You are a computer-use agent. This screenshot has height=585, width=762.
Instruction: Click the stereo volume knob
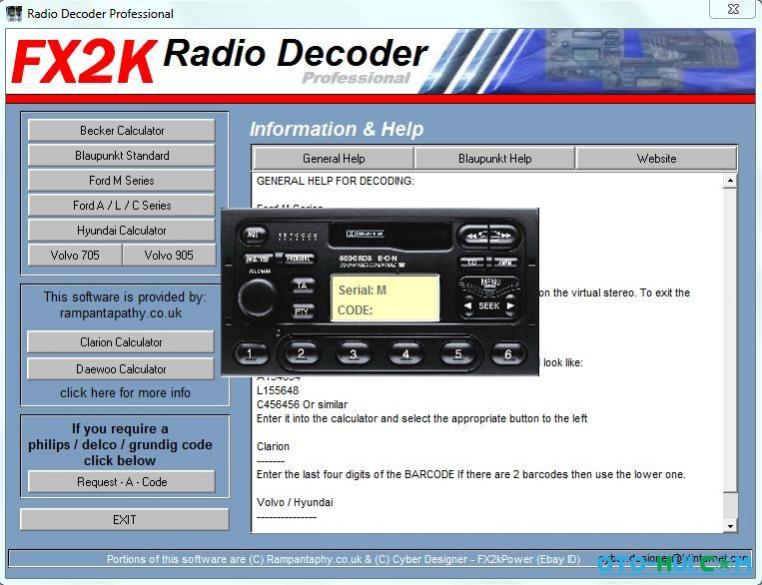257,297
